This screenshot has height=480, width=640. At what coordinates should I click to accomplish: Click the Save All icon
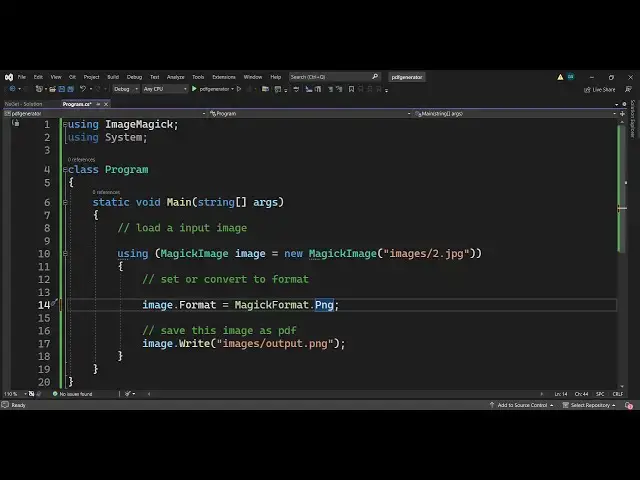pos(71,89)
